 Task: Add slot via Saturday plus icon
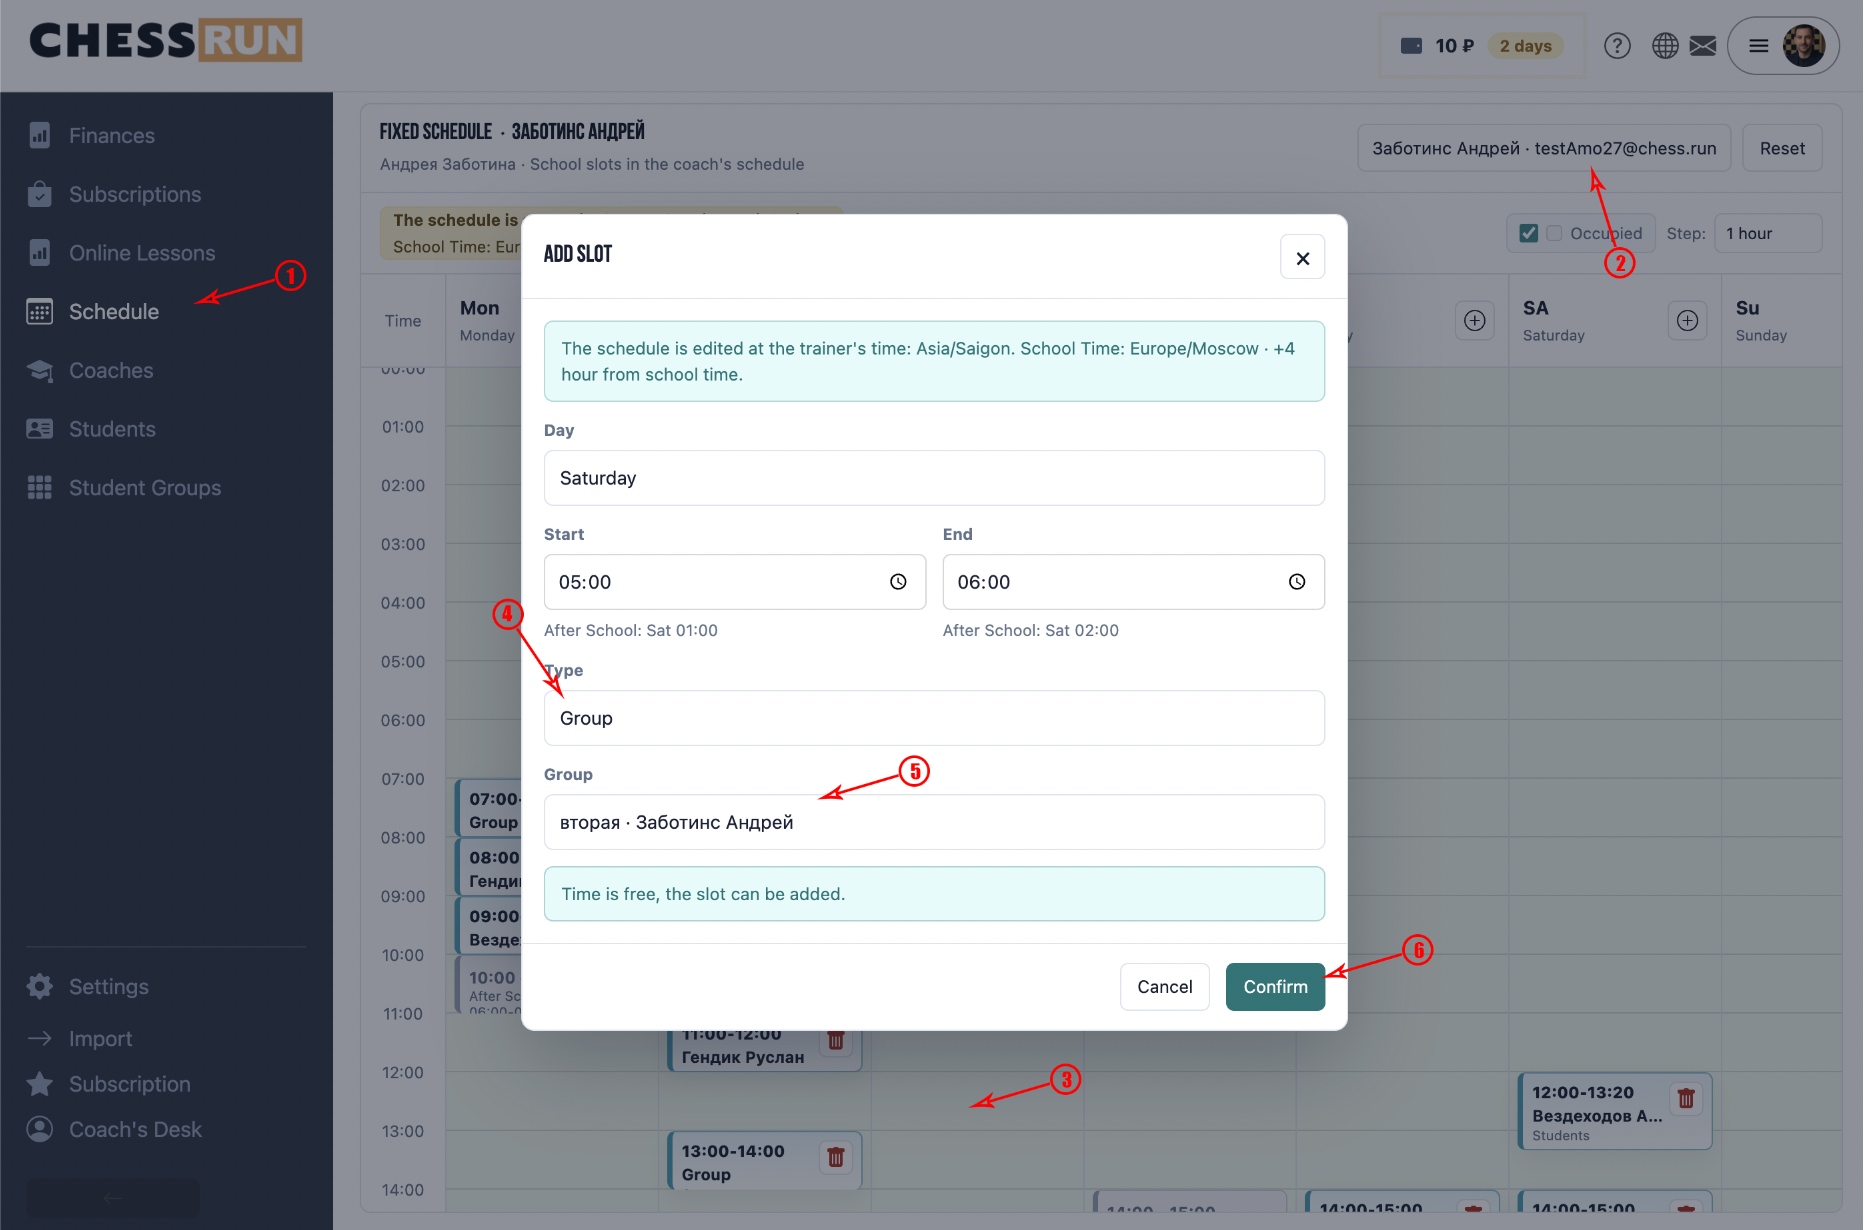point(1687,320)
